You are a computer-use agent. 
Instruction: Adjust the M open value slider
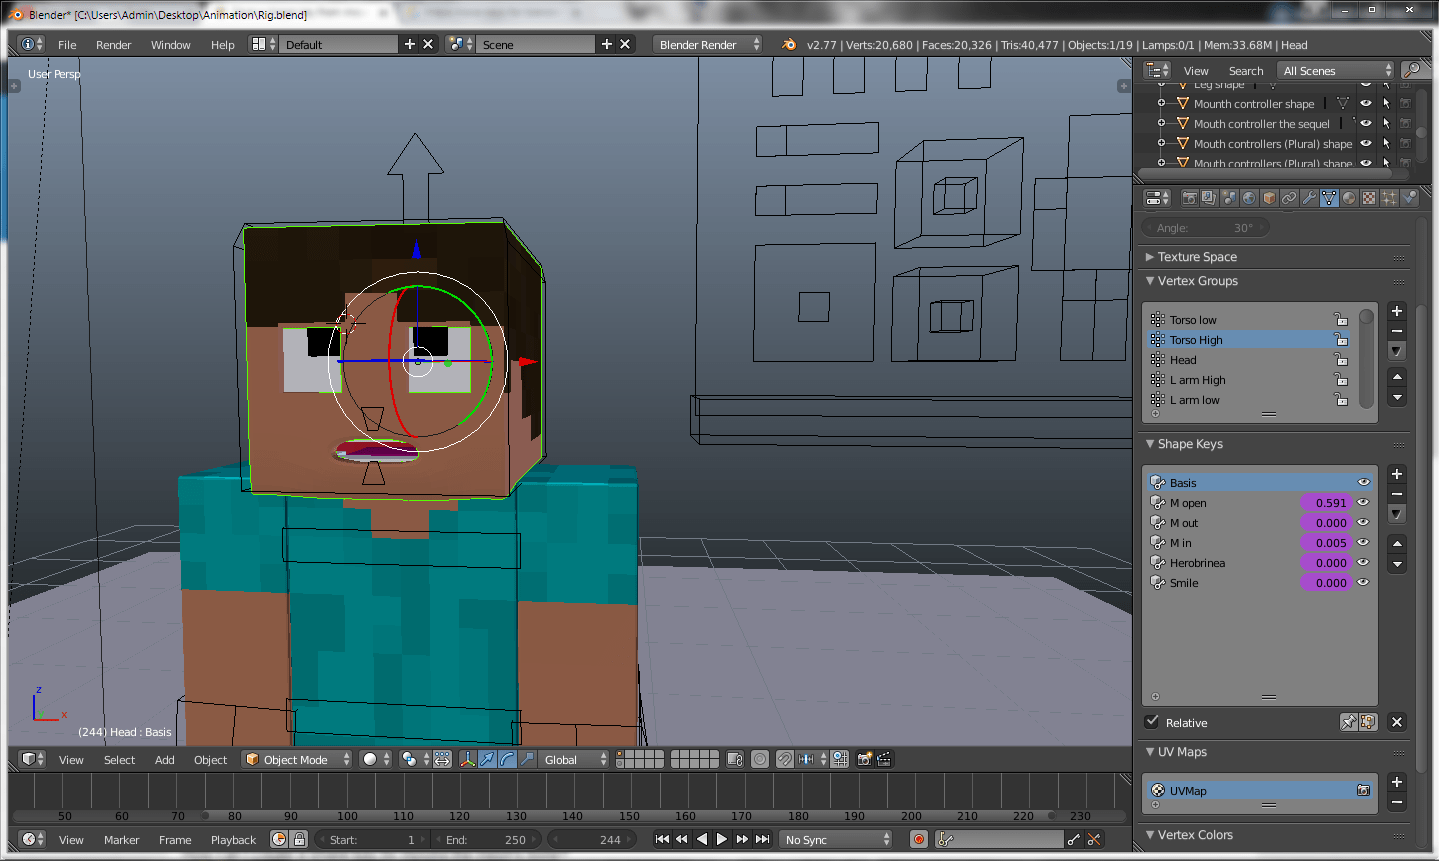[1325, 502]
